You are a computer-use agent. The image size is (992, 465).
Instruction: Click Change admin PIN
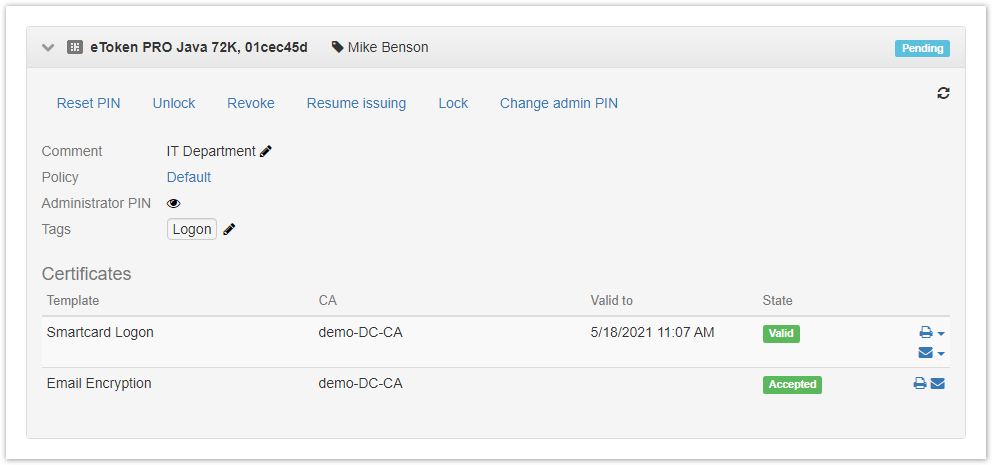tap(558, 103)
